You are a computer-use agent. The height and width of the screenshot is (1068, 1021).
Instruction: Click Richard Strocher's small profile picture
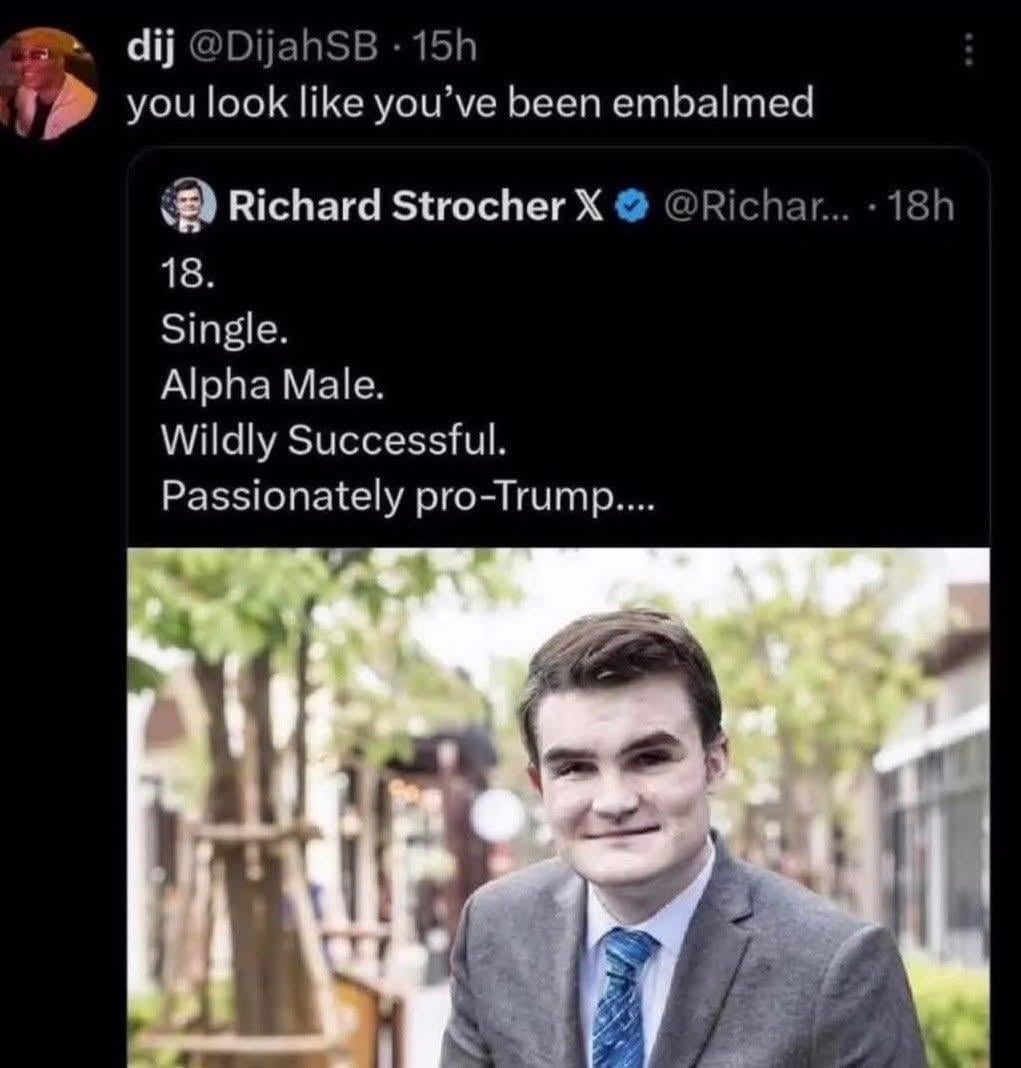(x=188, y=206)
